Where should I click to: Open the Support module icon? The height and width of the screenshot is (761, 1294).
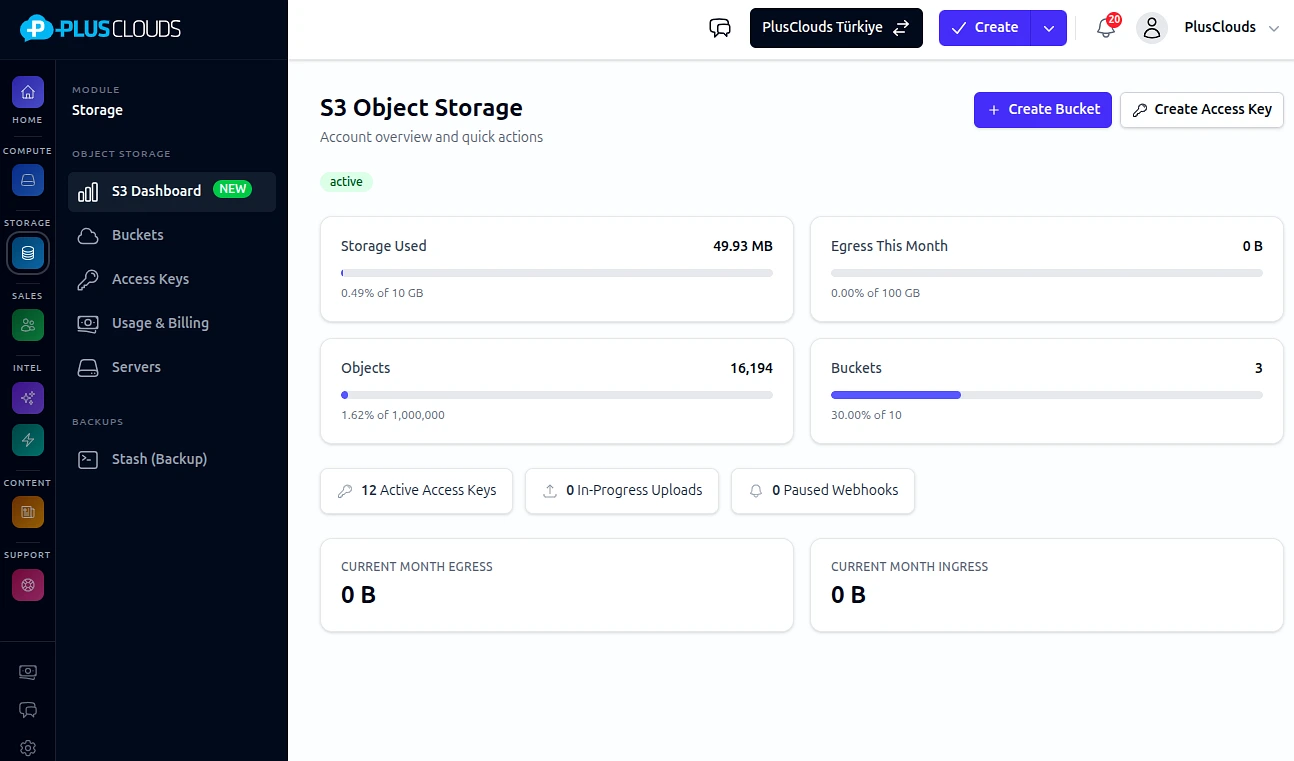point(28,585)
